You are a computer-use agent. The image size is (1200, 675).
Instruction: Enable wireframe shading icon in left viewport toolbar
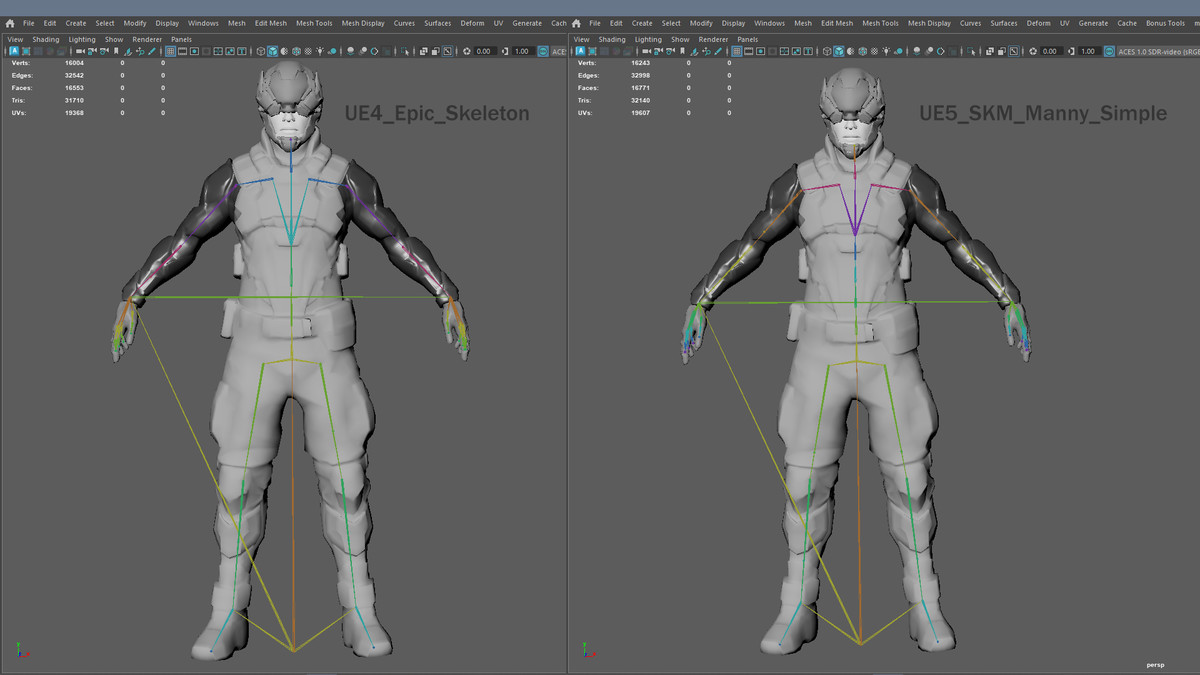(261, 51)
